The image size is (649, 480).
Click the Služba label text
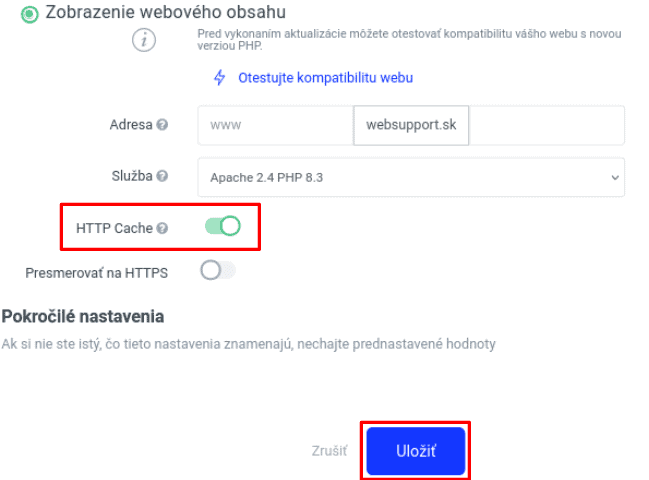coord(130,176)
